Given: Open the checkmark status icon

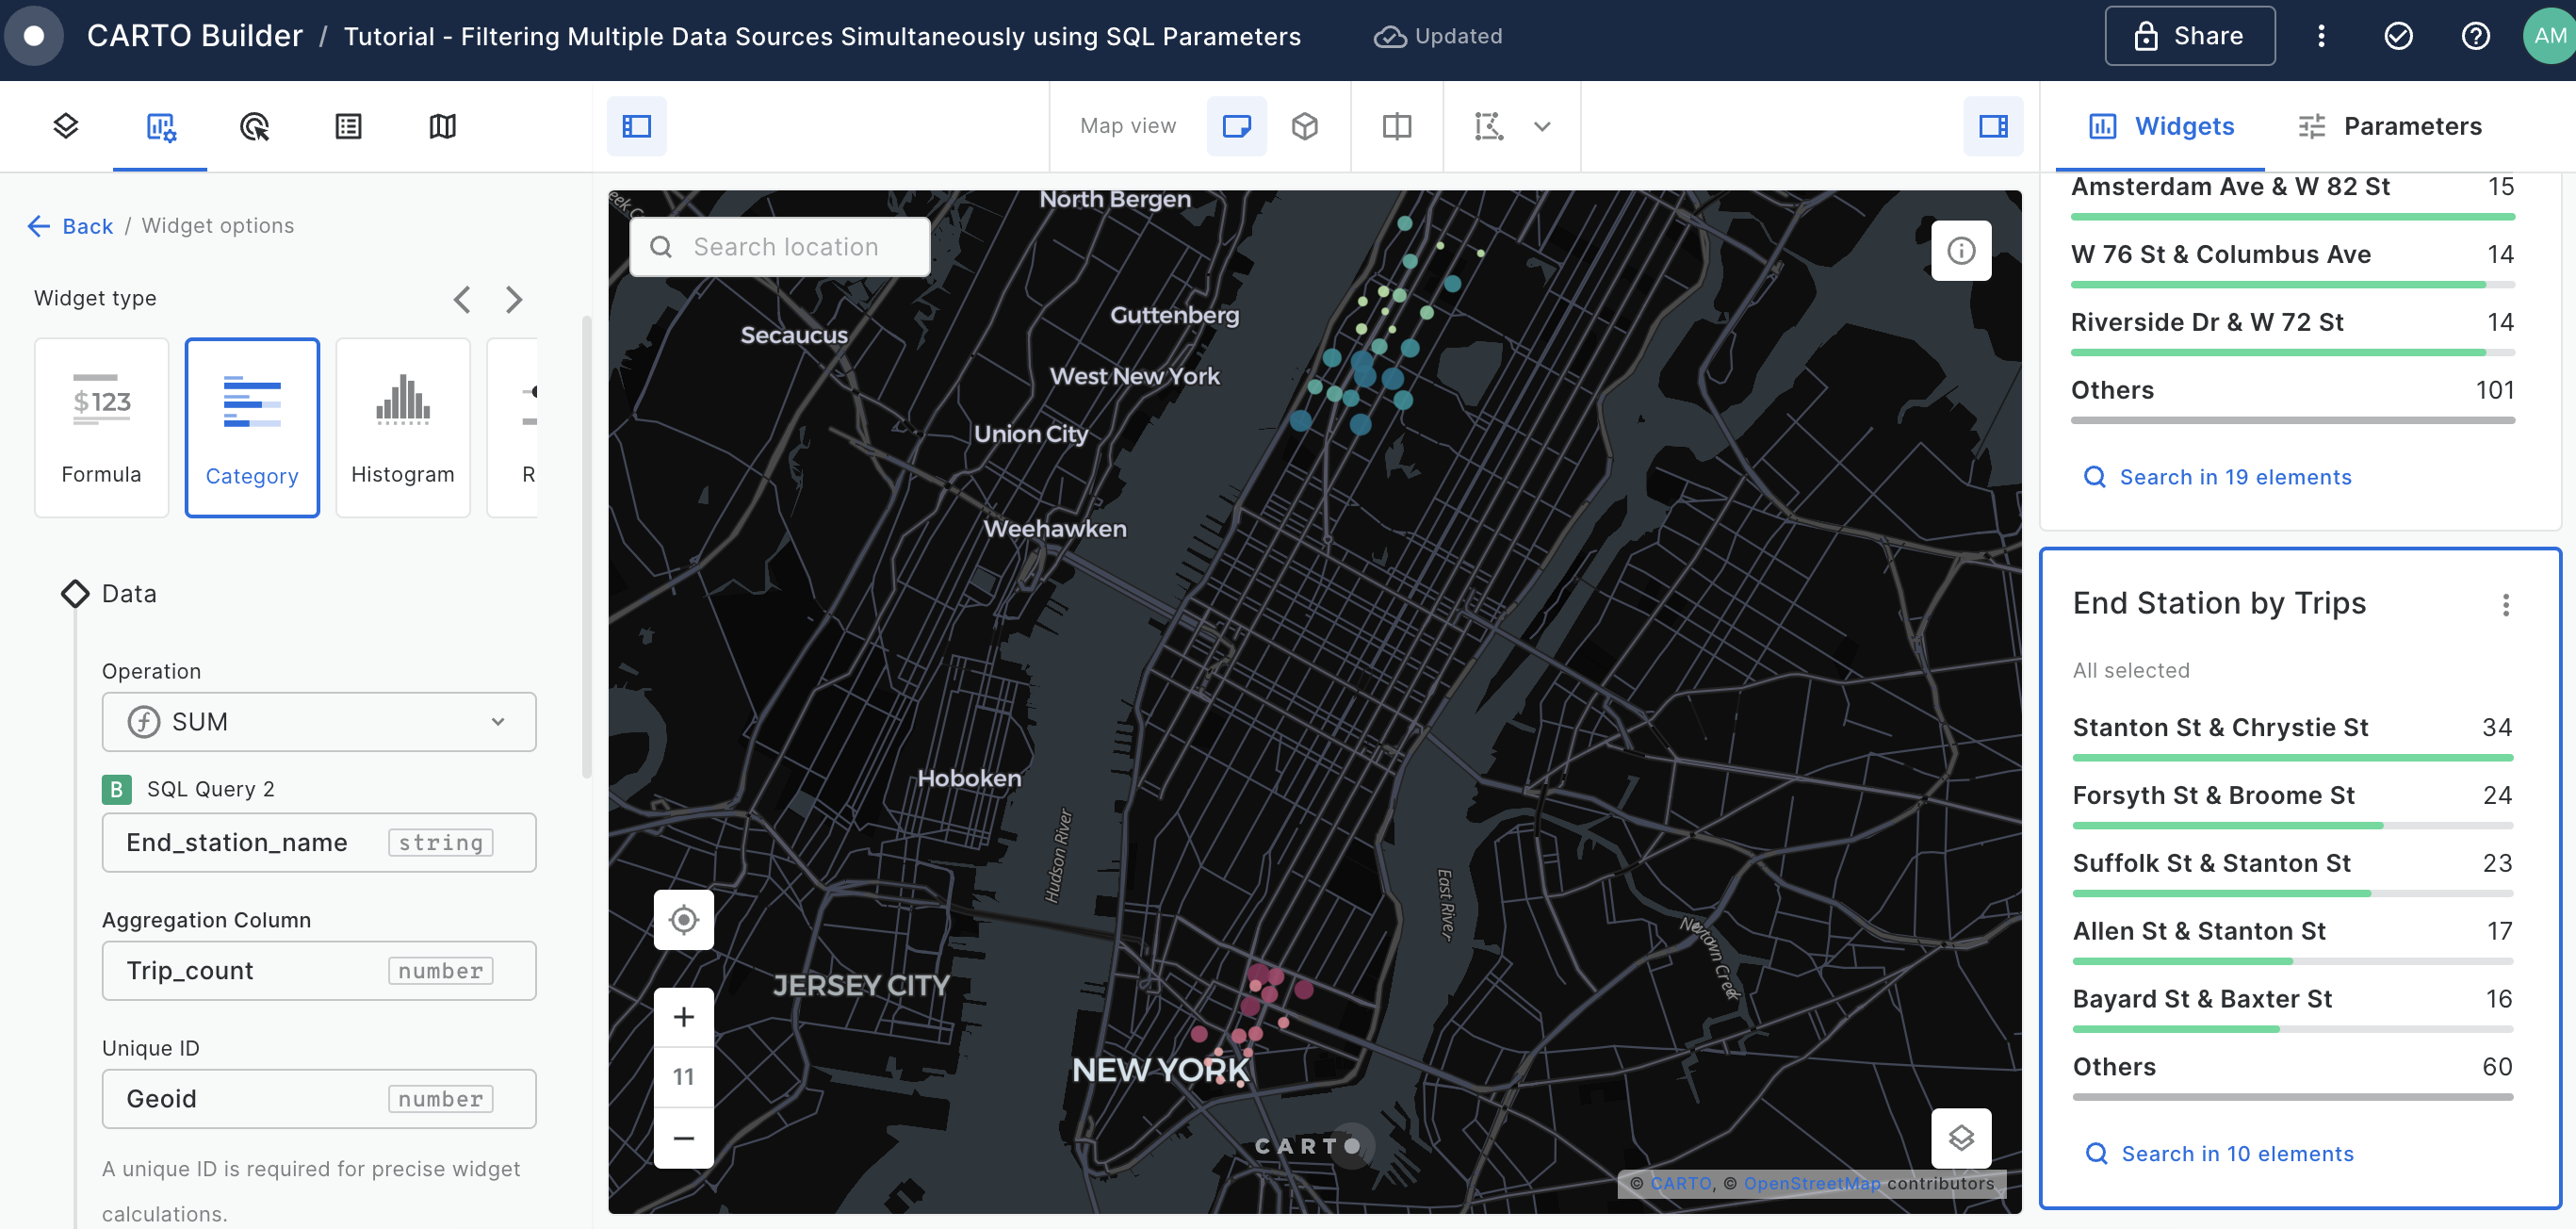Looking at the screenshot, I should click(x=2398, y=36).
